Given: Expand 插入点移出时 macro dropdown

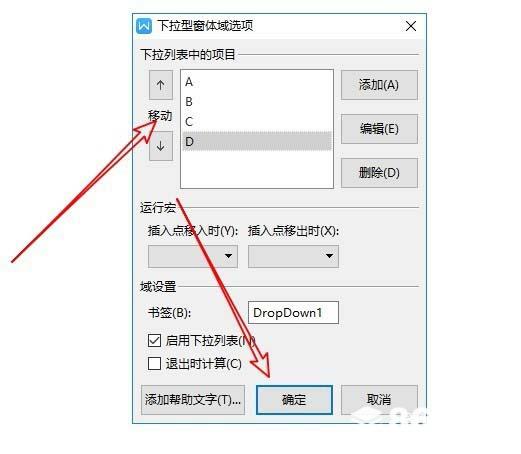Looking at the screenshot, I should pyautogui.click(x=293, y=256).
